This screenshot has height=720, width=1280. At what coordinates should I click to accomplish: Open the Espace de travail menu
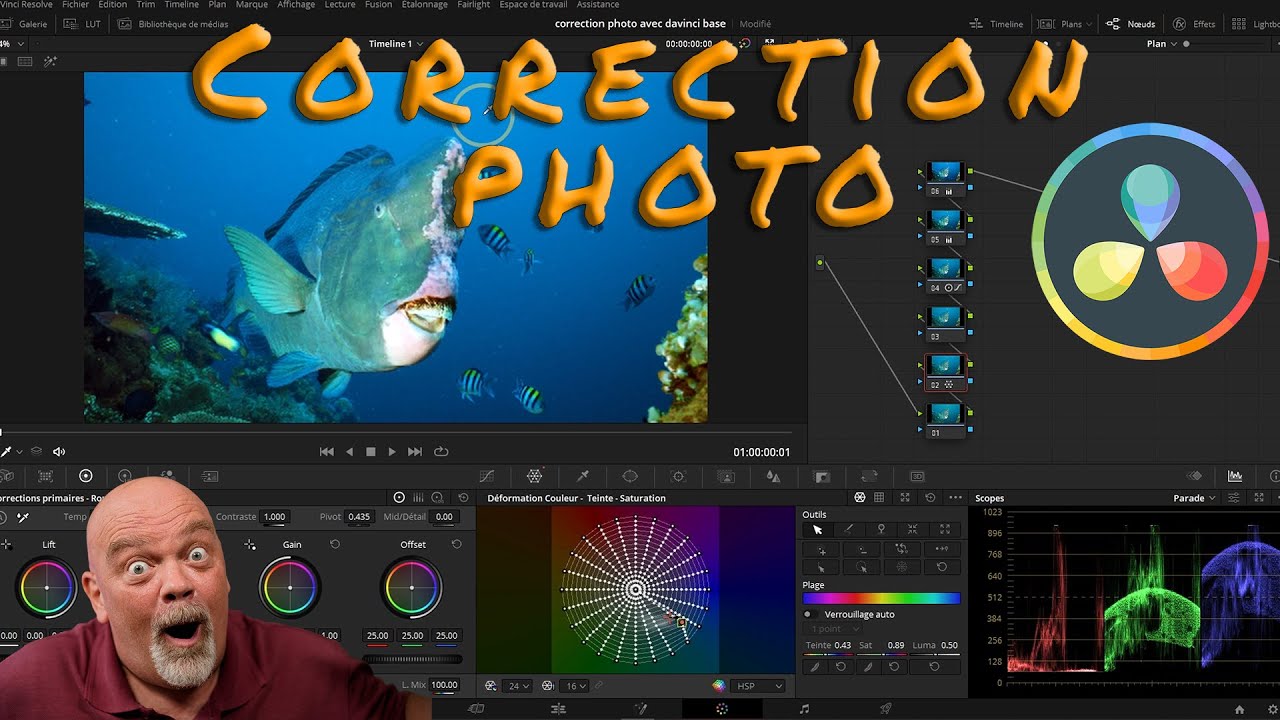pyautogui.click(x=533, y=4)
